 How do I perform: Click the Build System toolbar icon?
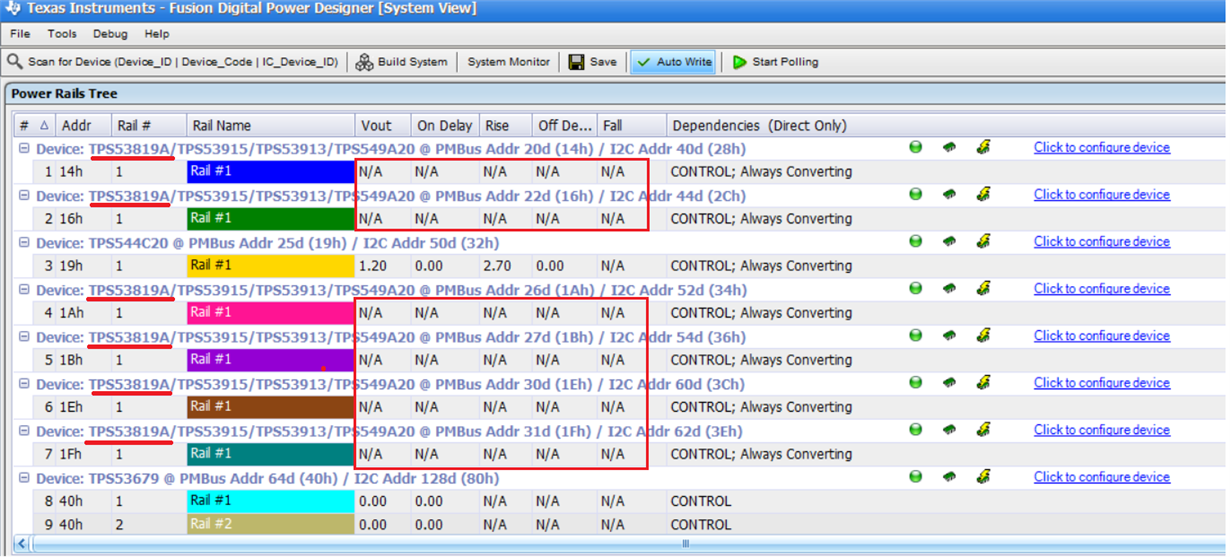[x=365, y=62]
